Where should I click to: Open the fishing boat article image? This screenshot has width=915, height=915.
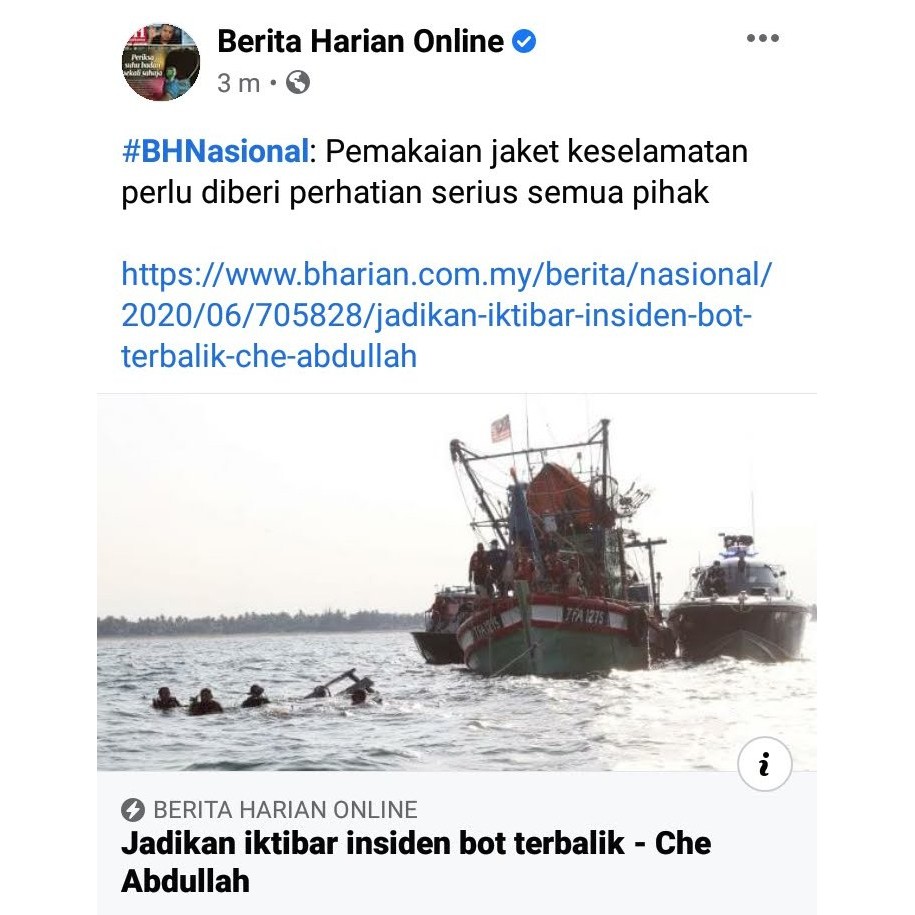[x=457, y=582]
